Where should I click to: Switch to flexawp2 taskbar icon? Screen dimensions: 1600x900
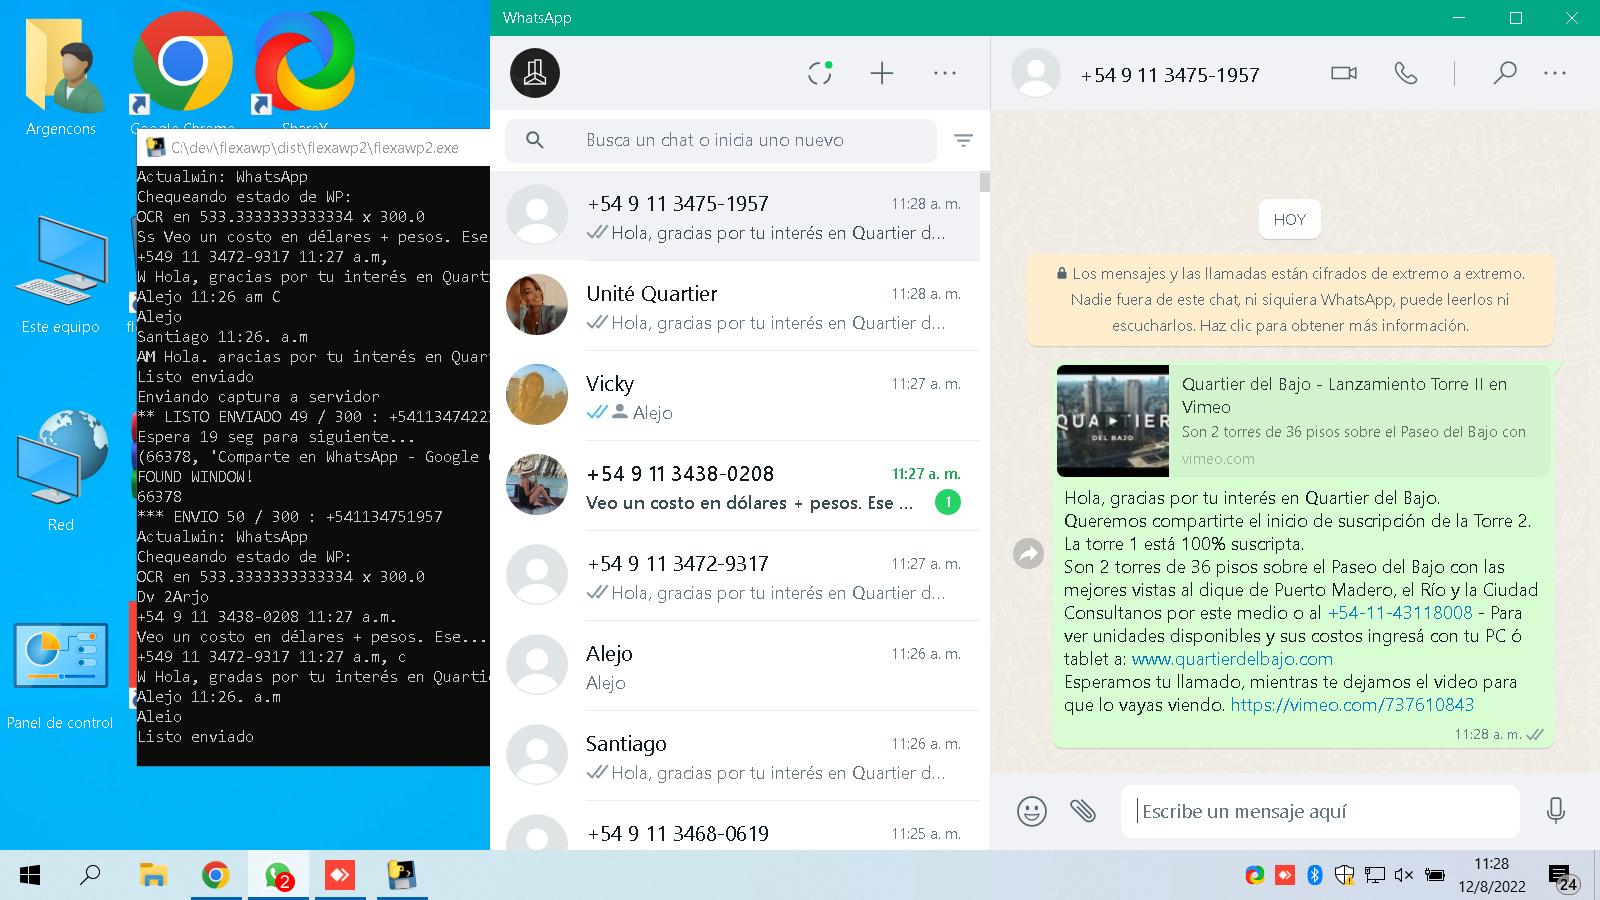[402, 876]
